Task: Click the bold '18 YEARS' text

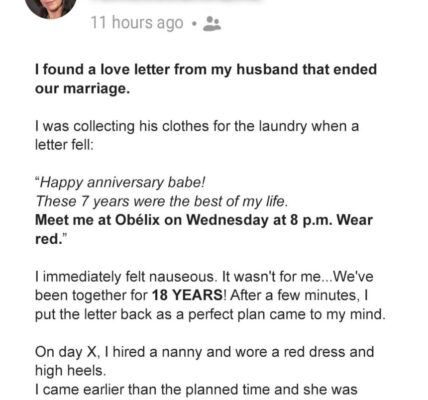Action: [187, 295]
